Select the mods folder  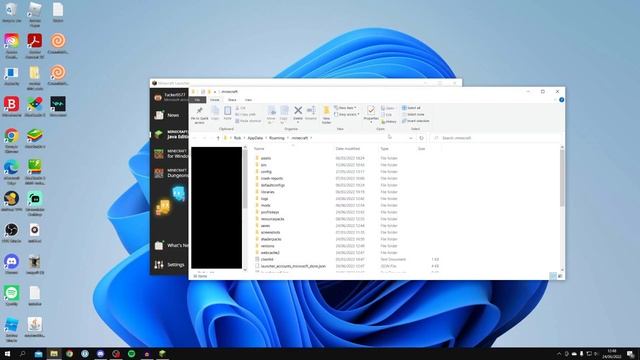click(265, 205)
